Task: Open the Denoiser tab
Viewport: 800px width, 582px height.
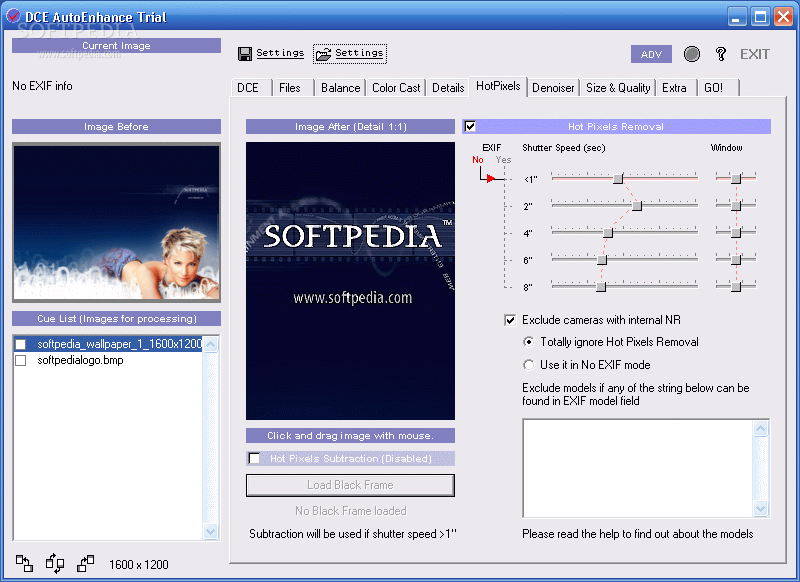Action: coord(553,88)
